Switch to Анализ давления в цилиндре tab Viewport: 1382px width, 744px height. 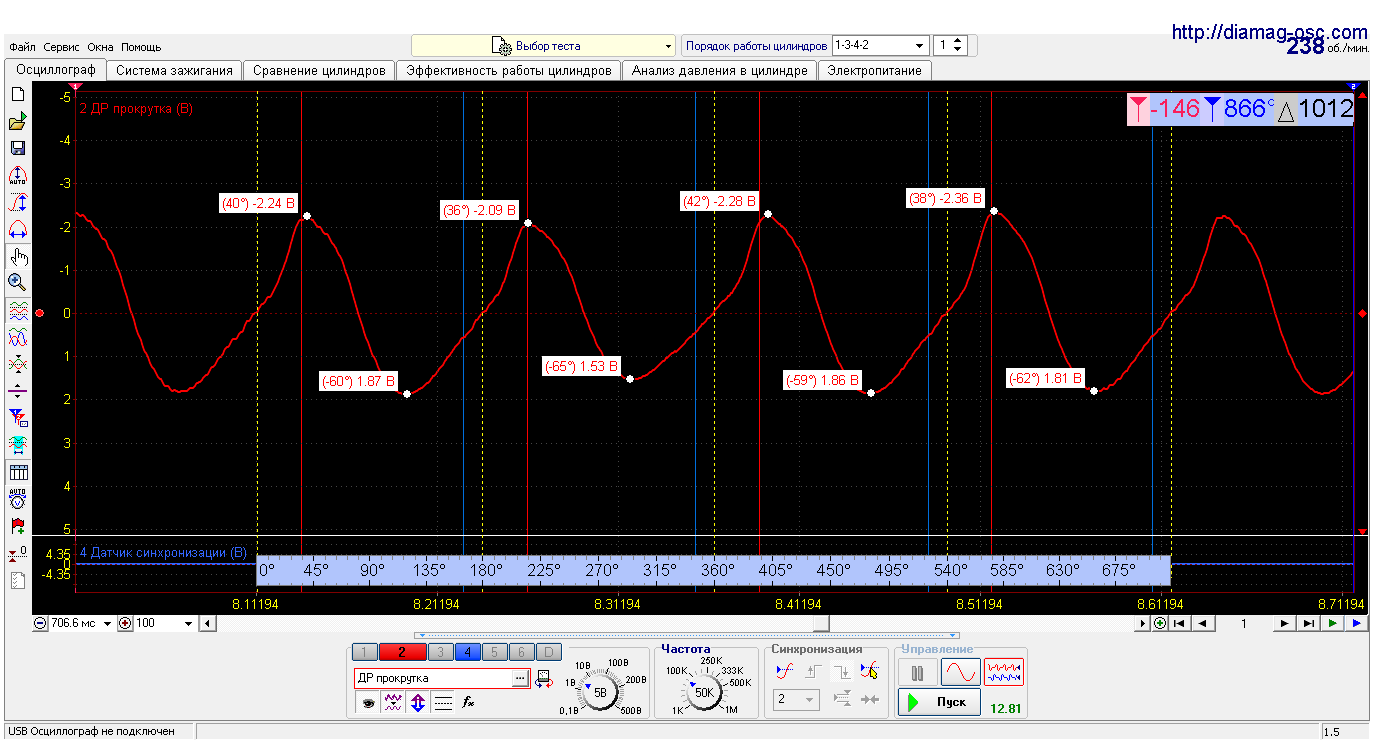[x=720, y=71]
